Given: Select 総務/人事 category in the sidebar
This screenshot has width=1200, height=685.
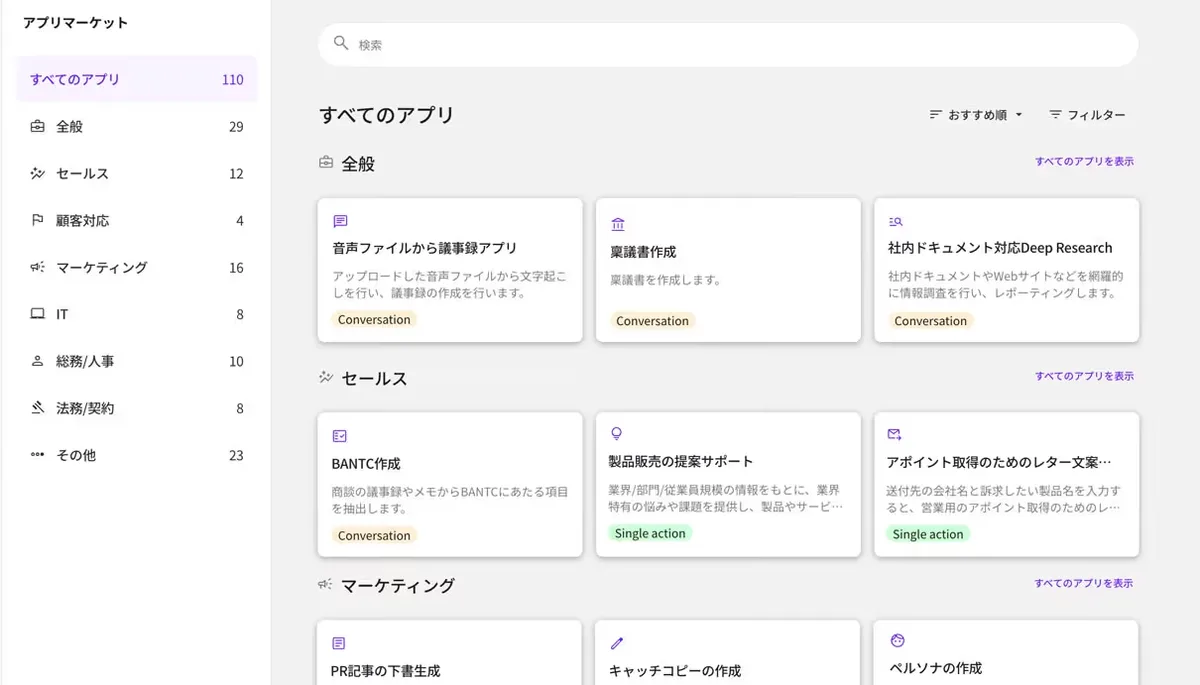Looking at the screenshot, I should point(137,361).
